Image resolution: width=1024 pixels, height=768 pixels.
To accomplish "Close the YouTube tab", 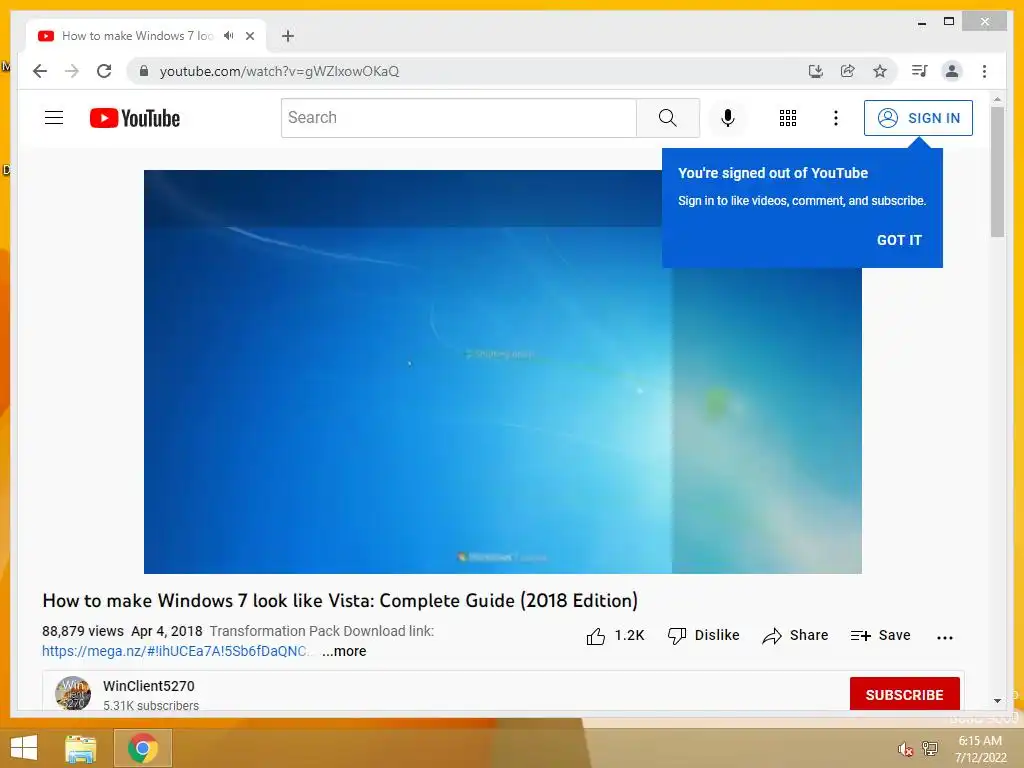I will pyautogui.click(x=249, y=36).
